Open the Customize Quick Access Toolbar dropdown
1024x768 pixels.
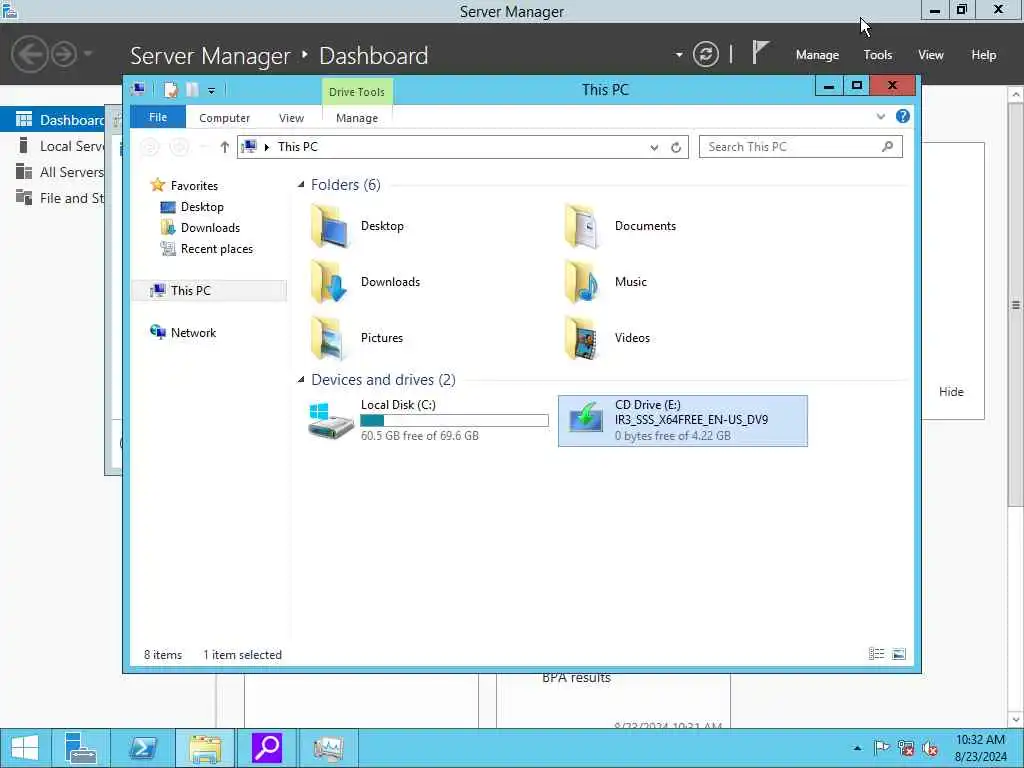click(212, 91)
